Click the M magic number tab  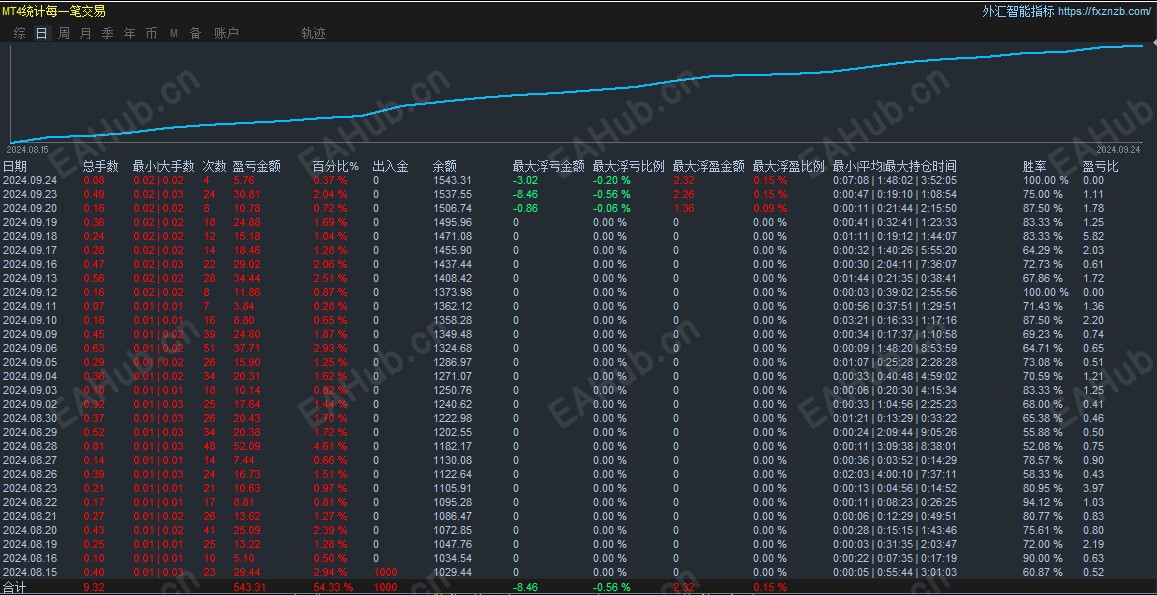pos(174,33)
